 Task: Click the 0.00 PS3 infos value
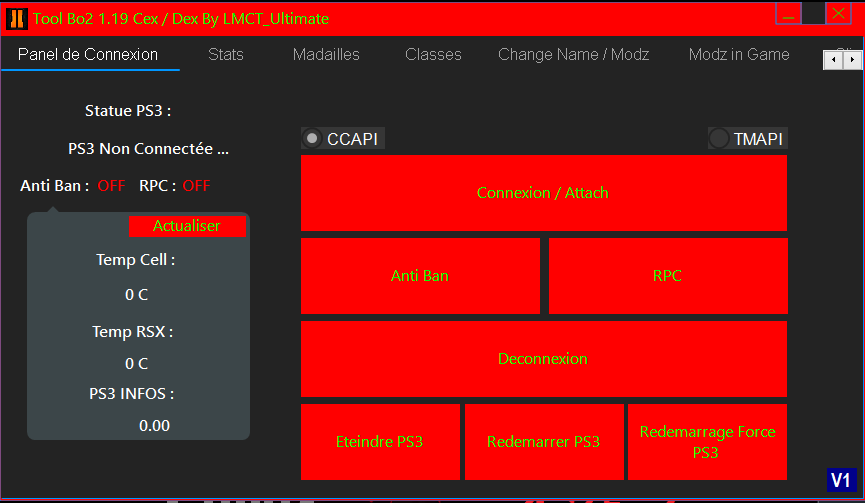click(x=154, y=426)
